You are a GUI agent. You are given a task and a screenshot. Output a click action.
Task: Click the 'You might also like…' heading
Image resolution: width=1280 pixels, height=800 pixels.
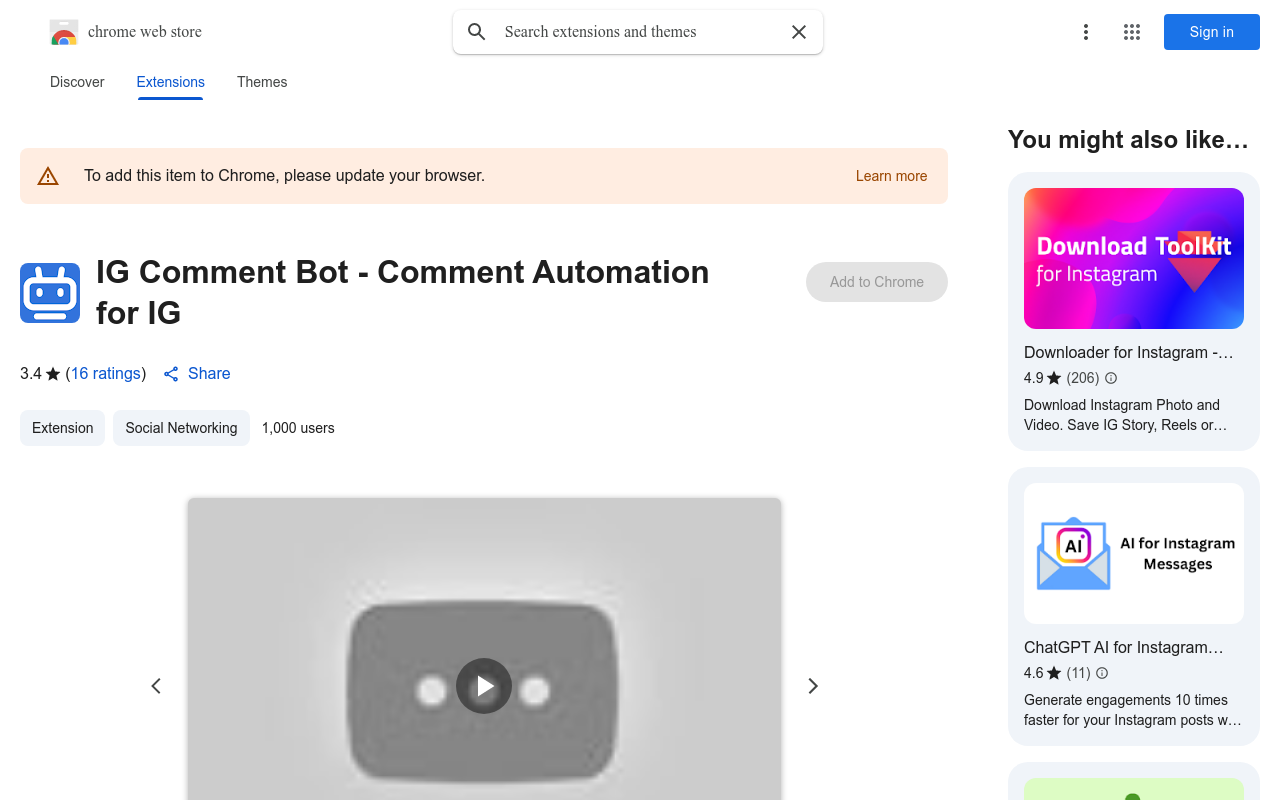tap(1128, 140)
